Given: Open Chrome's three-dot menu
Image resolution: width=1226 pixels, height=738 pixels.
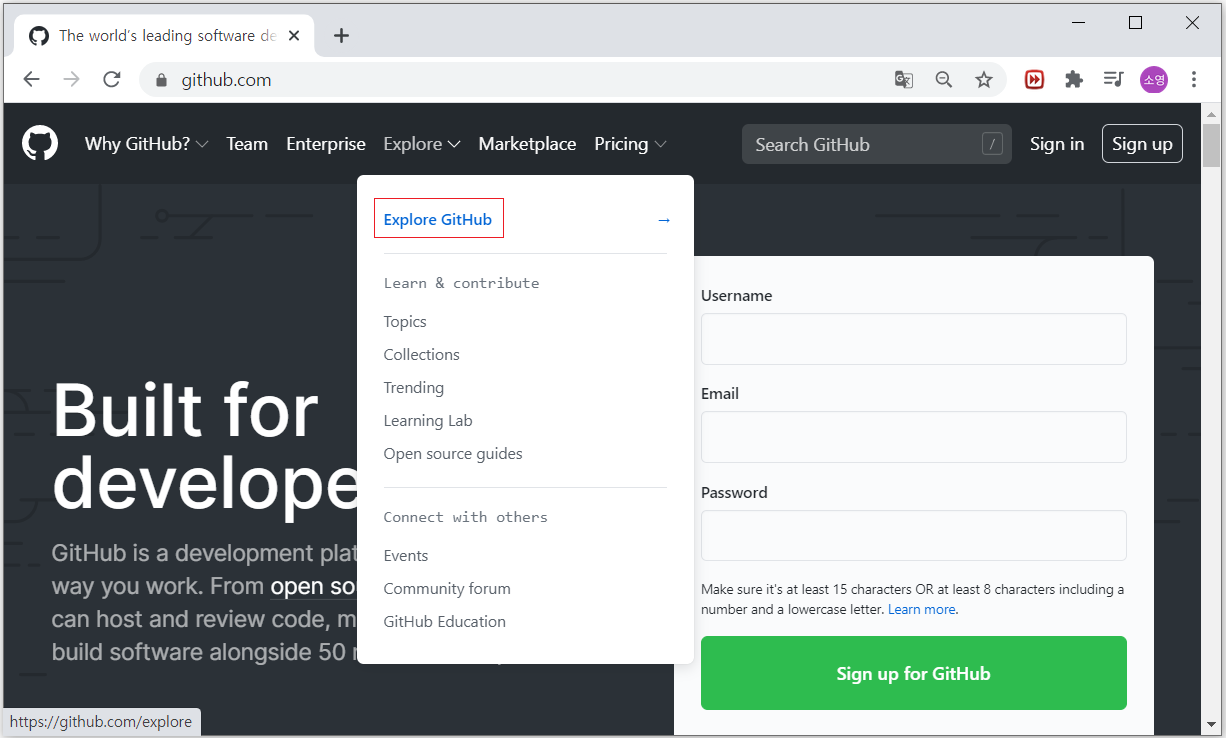Looking at the screenshot, I should (1194, 80).
